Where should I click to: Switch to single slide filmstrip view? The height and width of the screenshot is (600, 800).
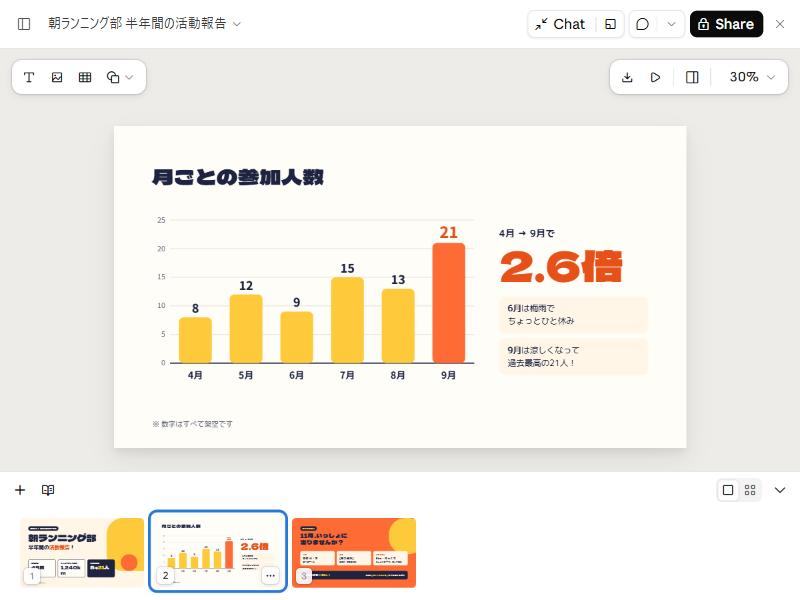tap(728, 490)
